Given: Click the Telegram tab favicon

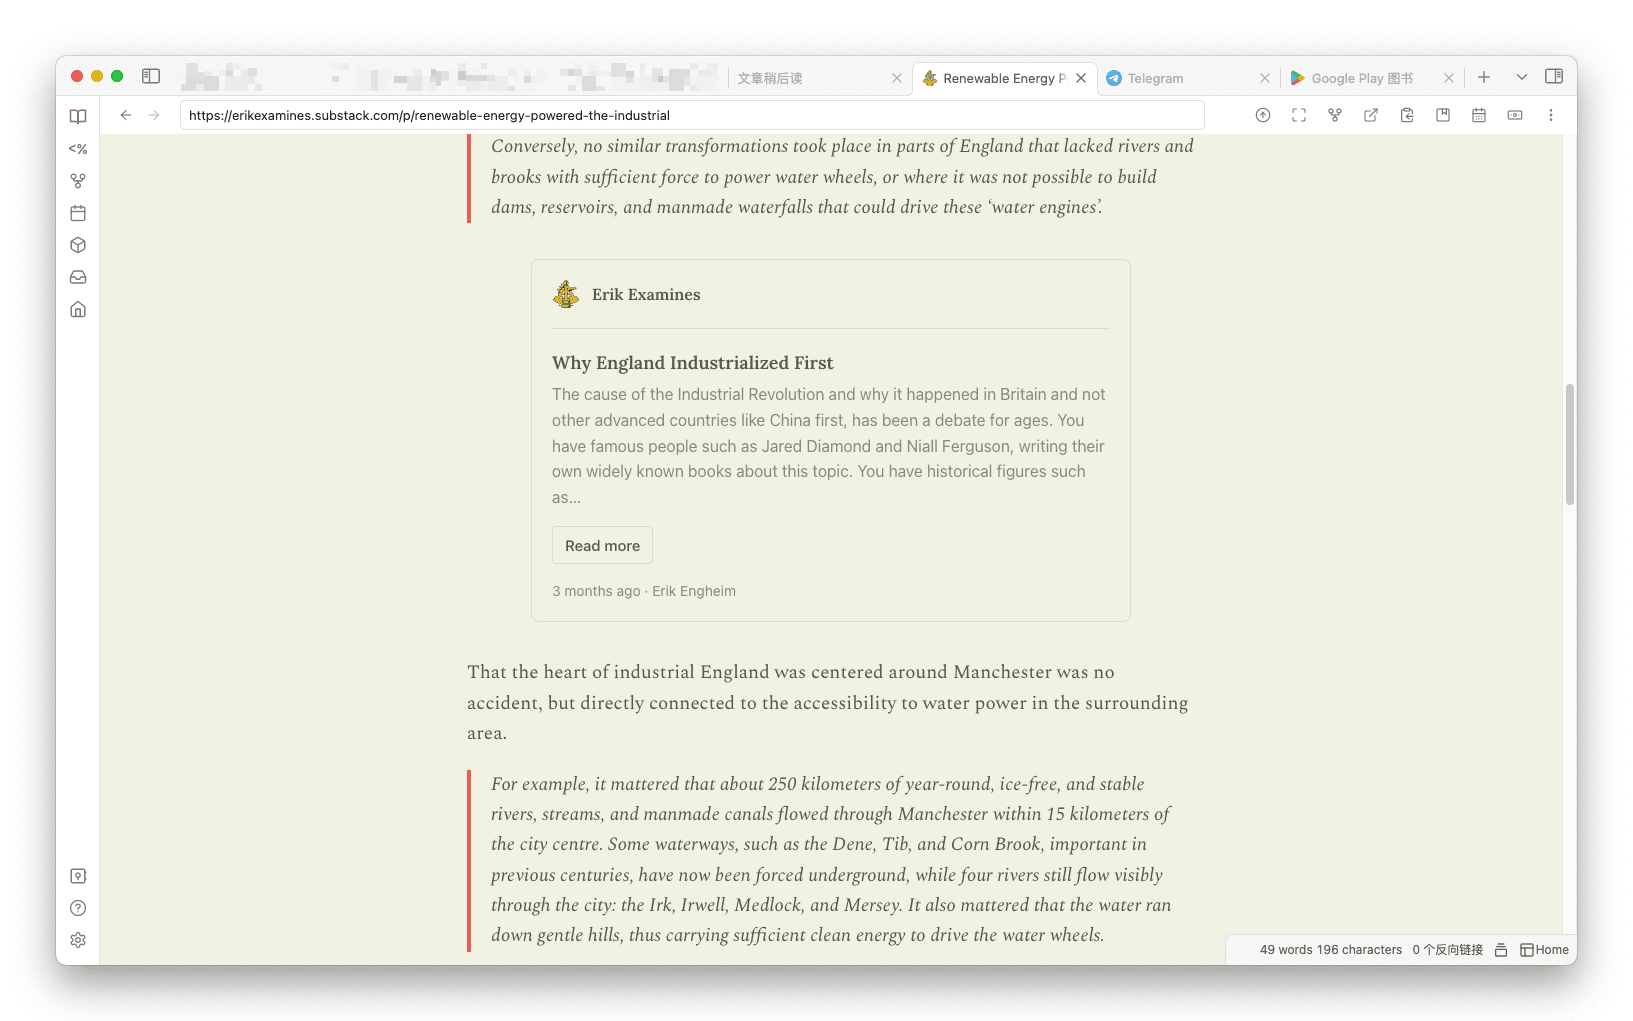Looking at the screenshot, I should (1114, 78).
